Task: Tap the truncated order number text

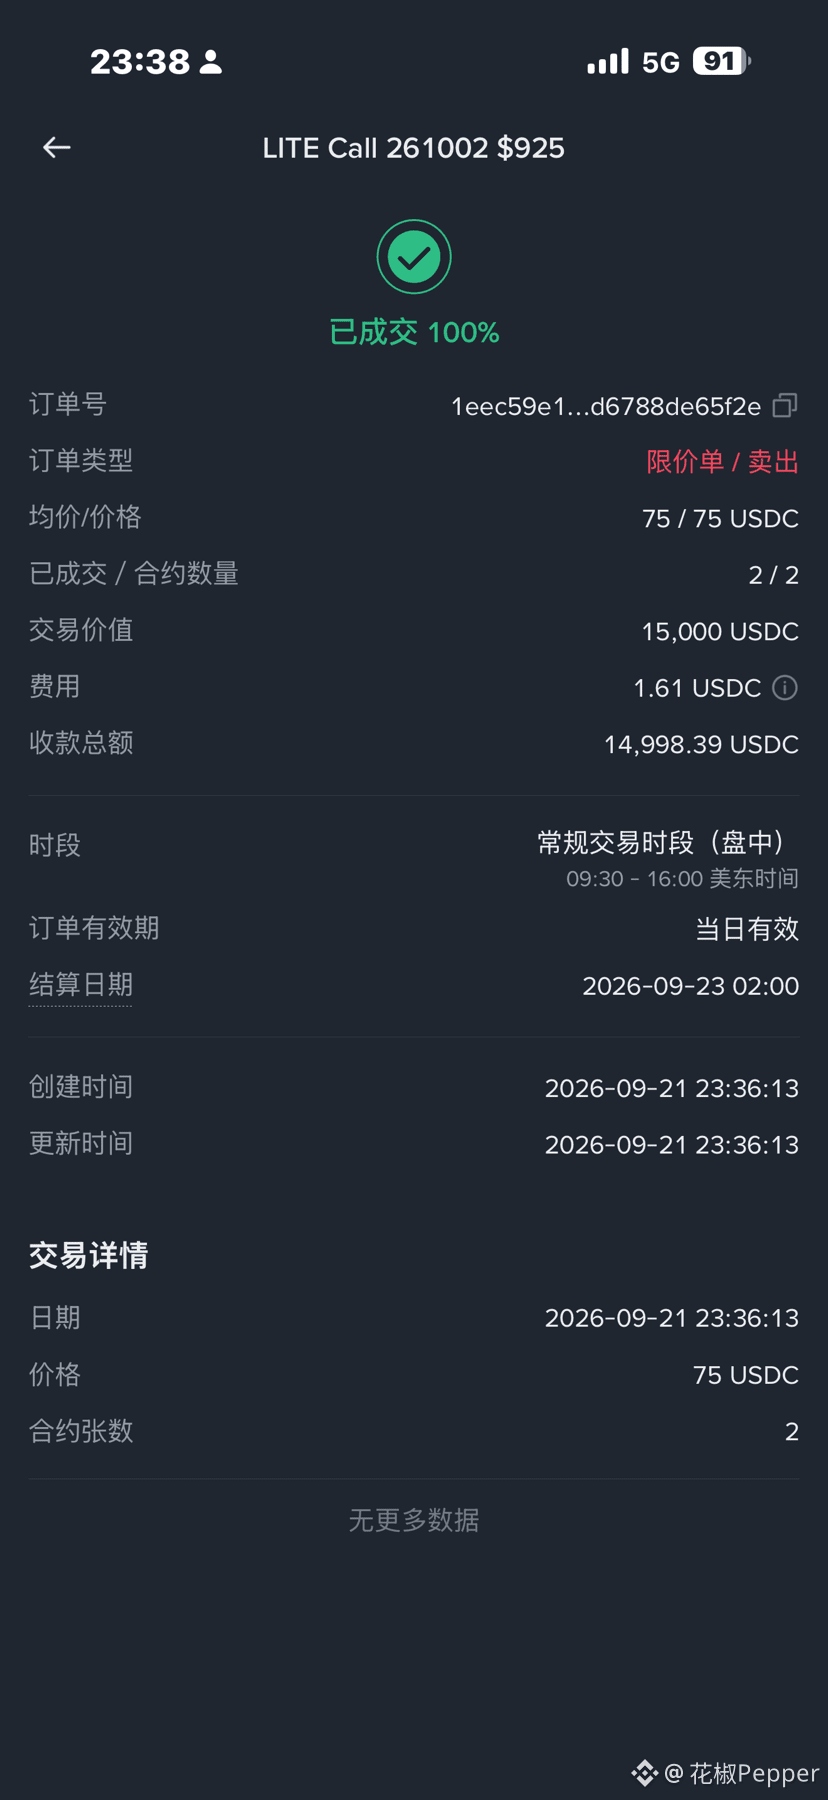Action: coord(606,406)
